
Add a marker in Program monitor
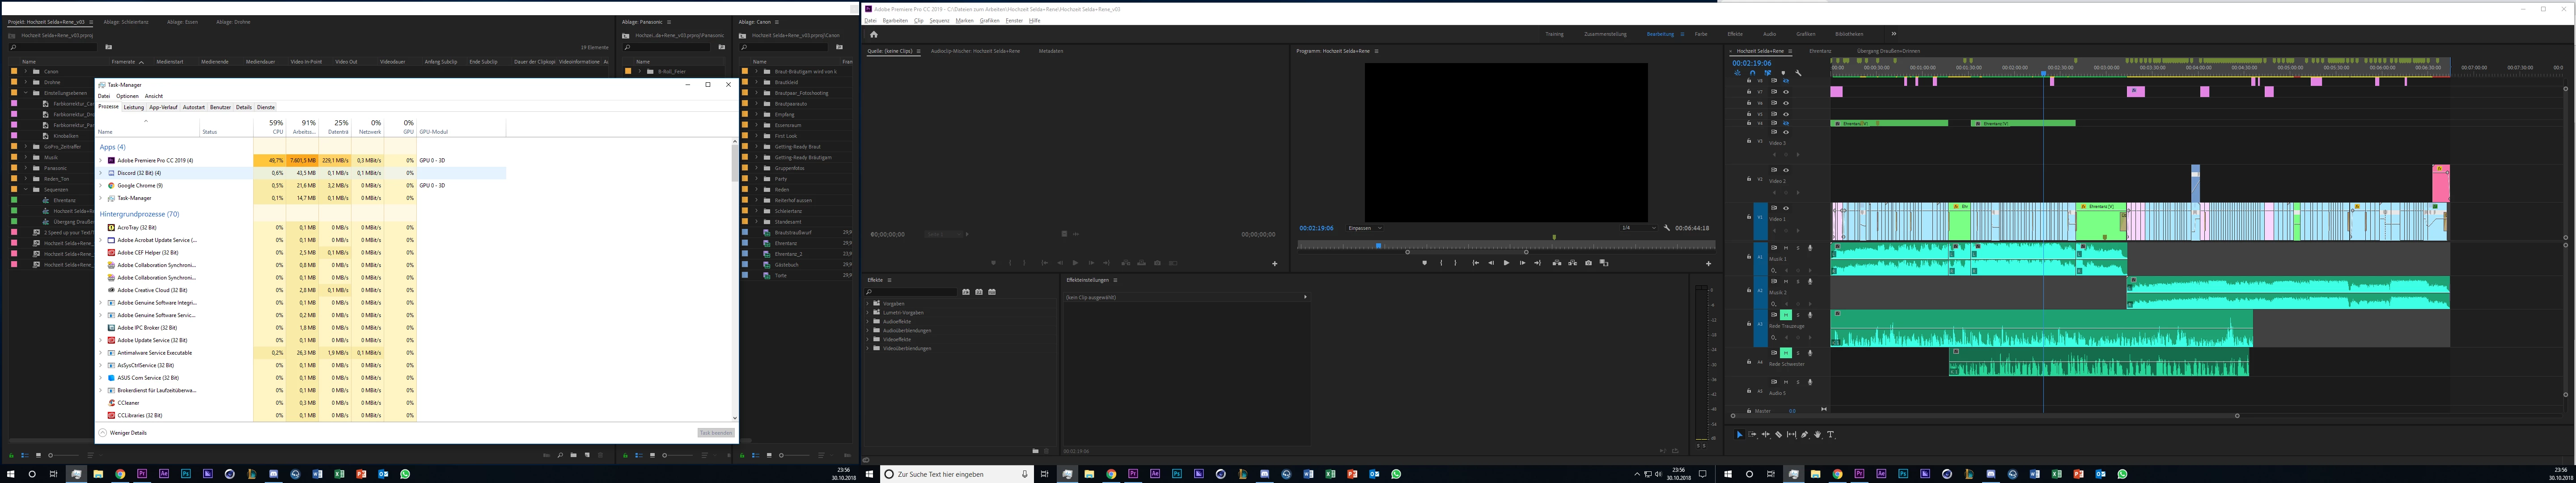pos(1425,263)
